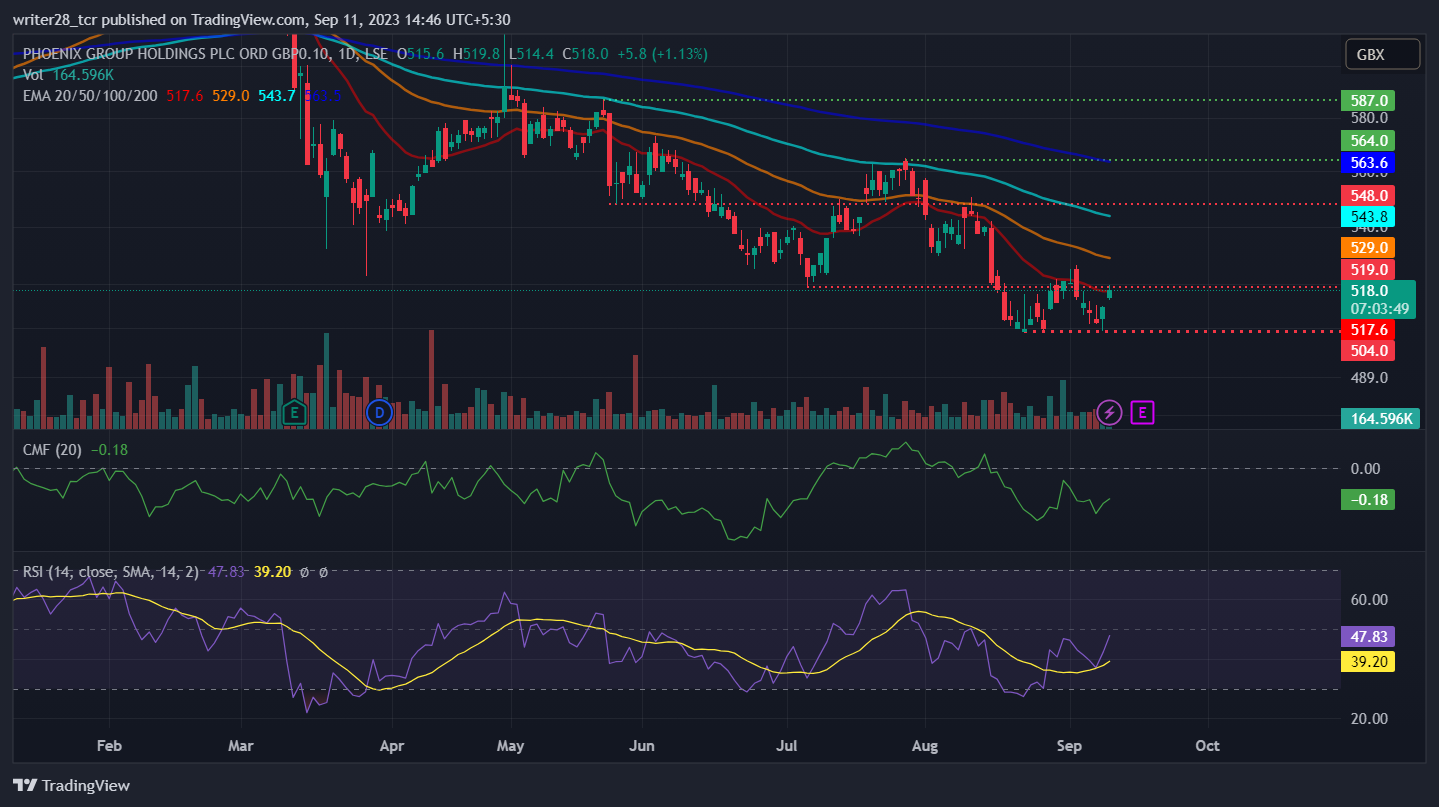The height and width of the screenshot is (807, 1439).
Task: Click the PHOENIX GROUP HOLDINGS PLC symbol title
Action: pos(204,54)
